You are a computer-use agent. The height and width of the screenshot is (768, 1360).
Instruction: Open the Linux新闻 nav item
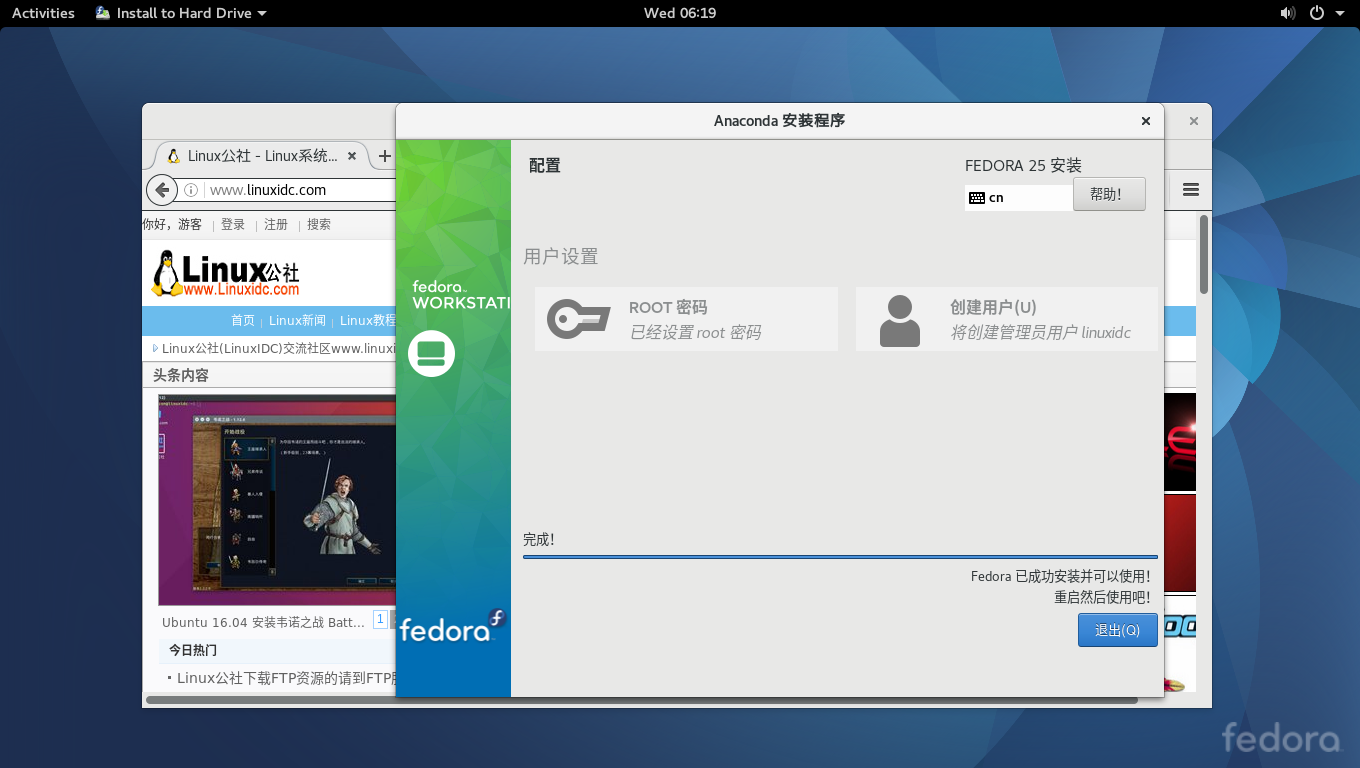click(297, 321)
